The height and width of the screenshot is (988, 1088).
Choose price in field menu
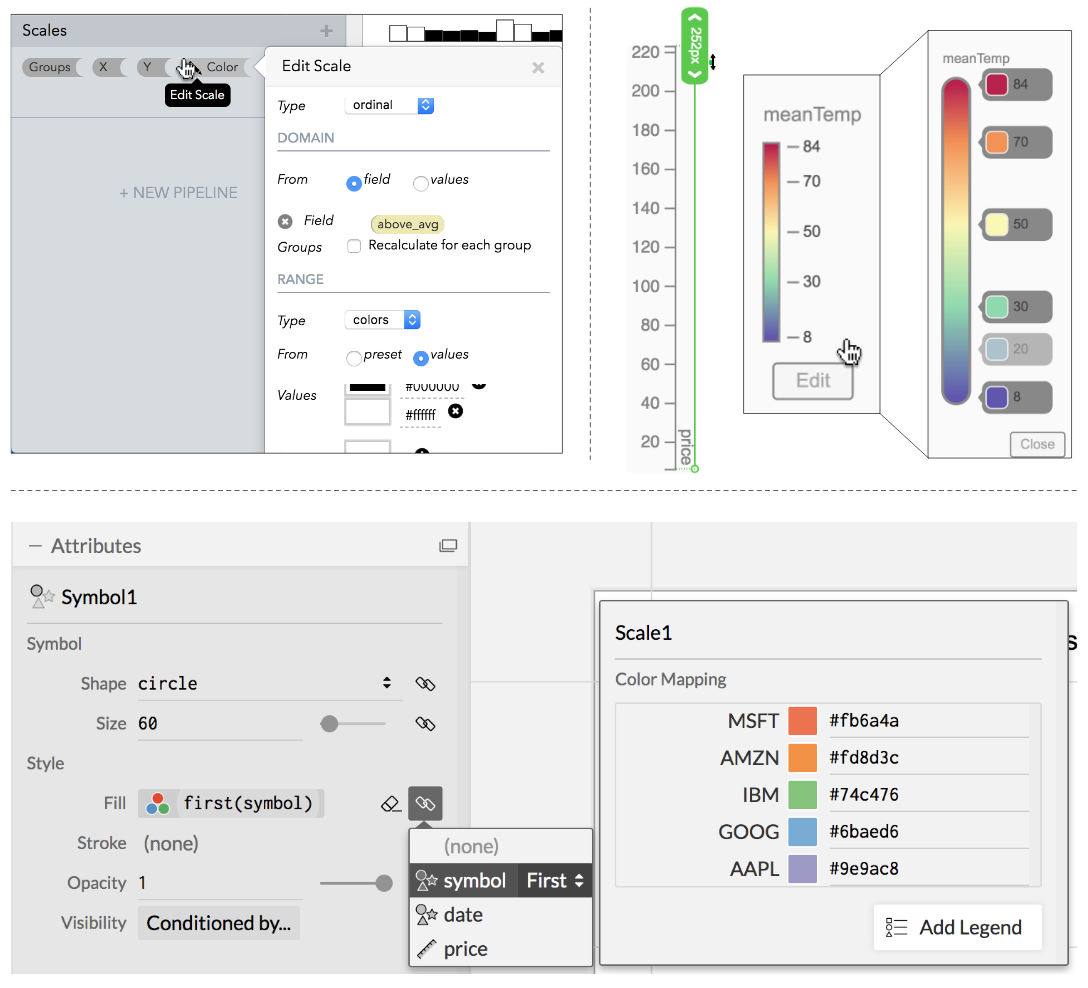click(500, 949)
